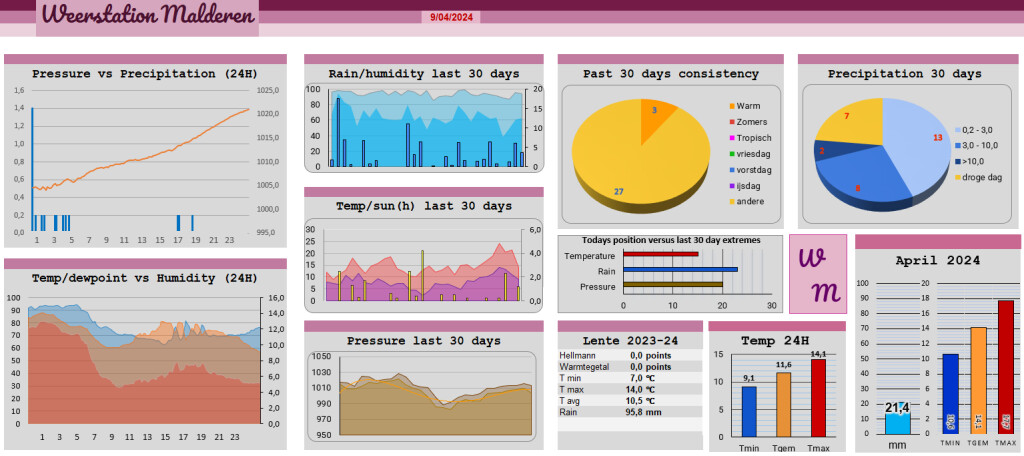Click the WM logo icon
The height and width of the screenshot is (456, 1024).
click(x=818, y=274)
